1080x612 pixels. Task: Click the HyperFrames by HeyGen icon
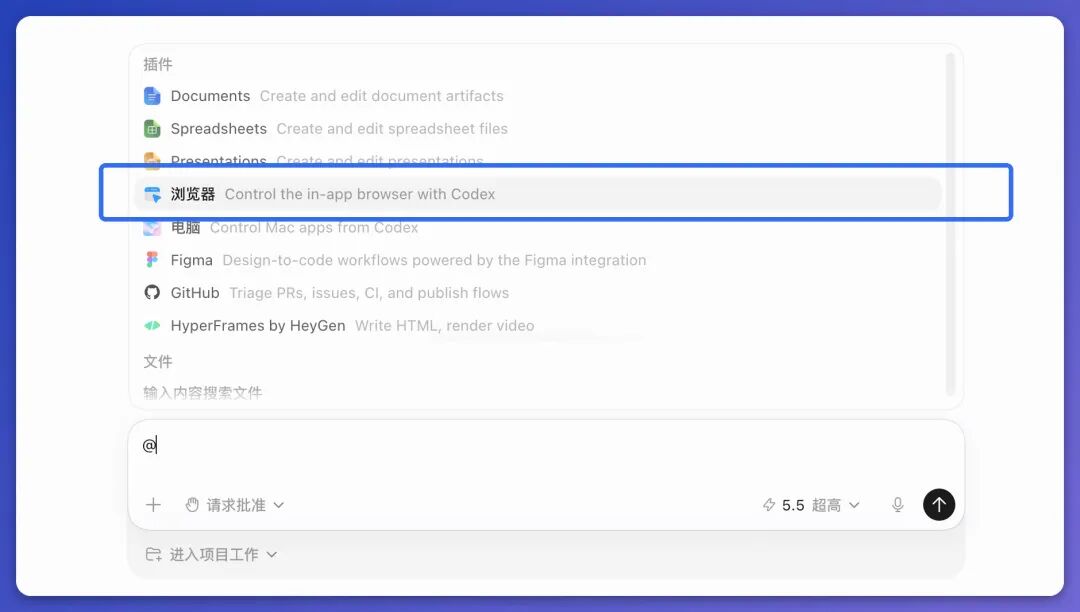click(152, 326)
